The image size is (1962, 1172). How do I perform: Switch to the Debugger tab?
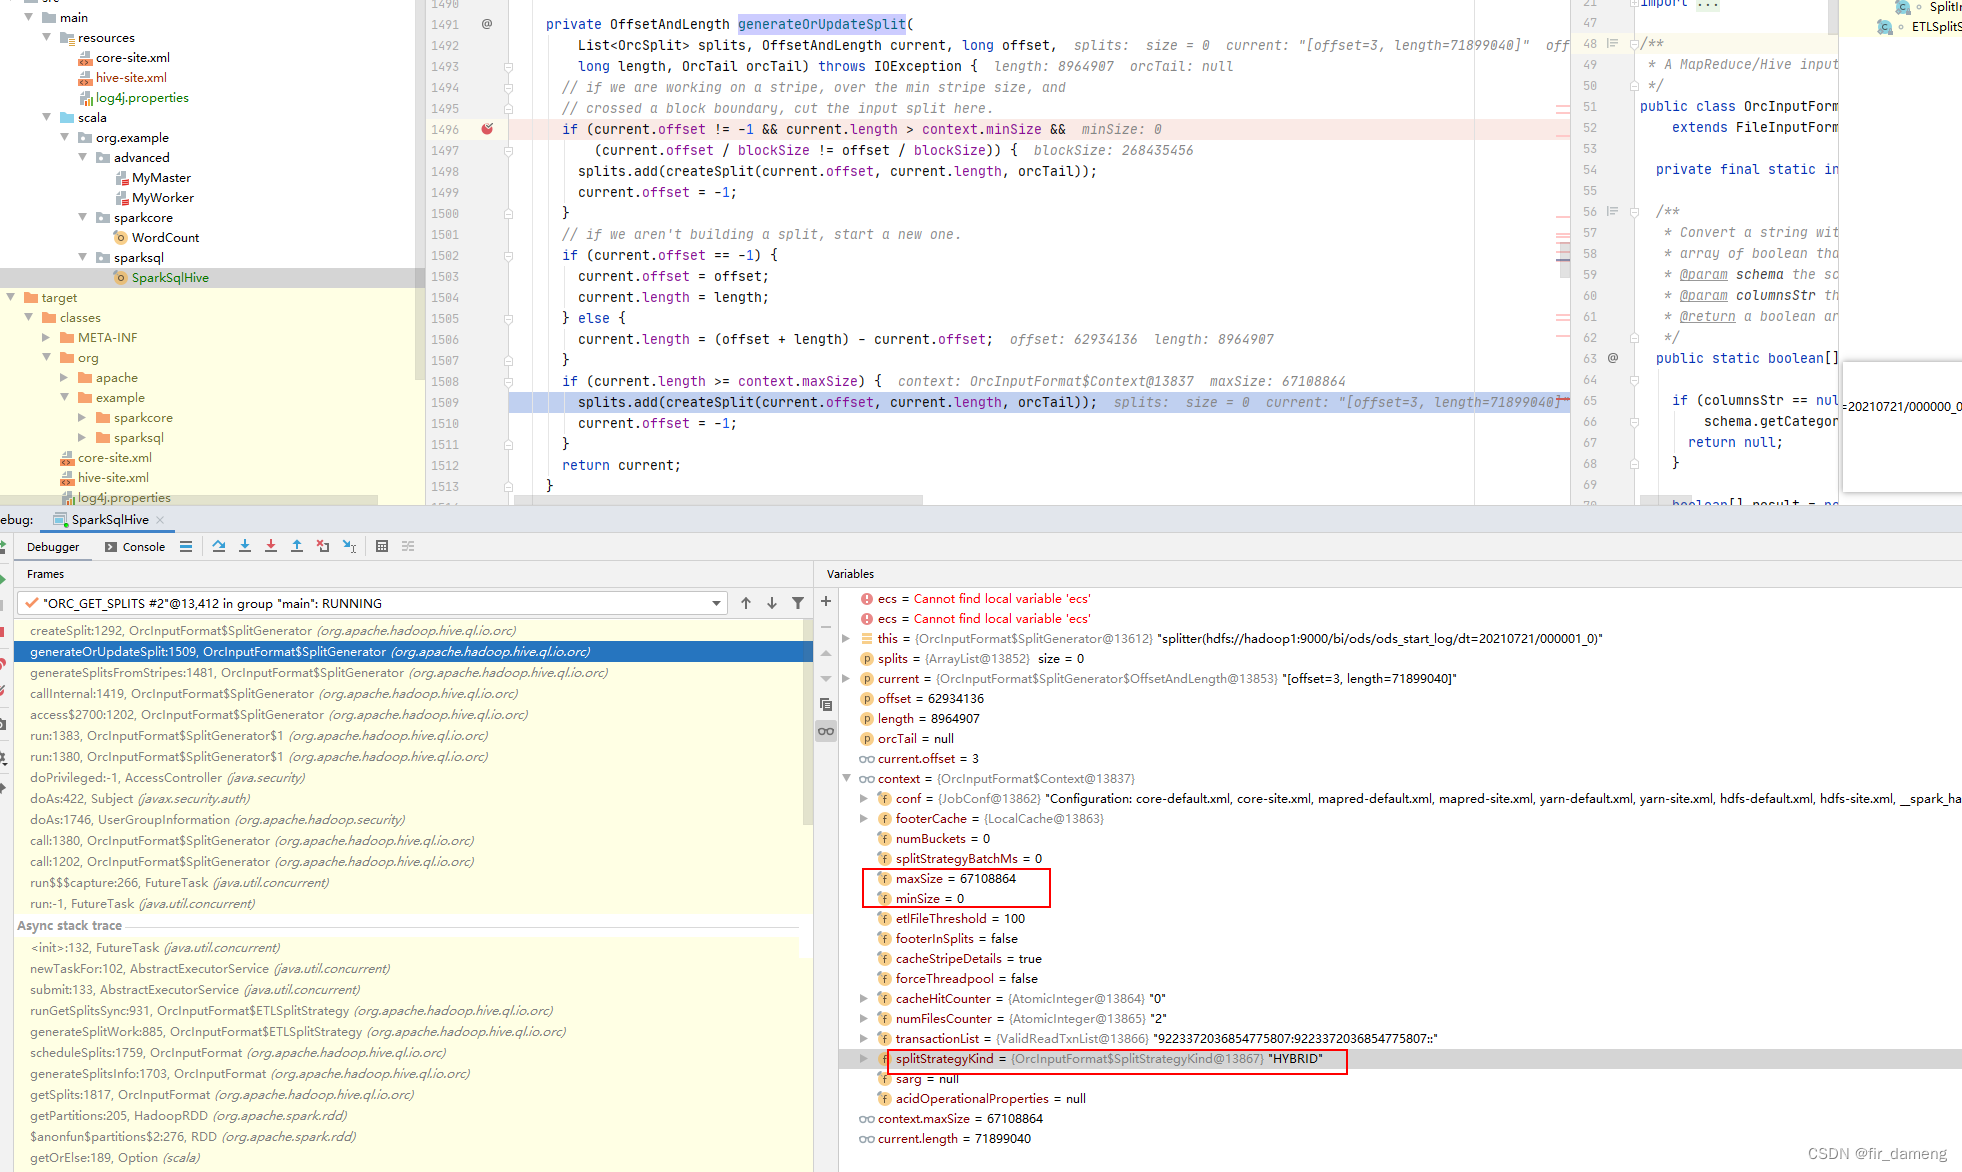click(53, 547)
